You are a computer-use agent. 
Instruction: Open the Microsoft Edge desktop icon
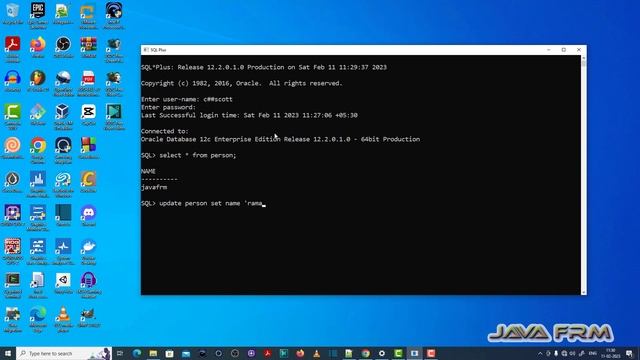(x=38, y=319)
